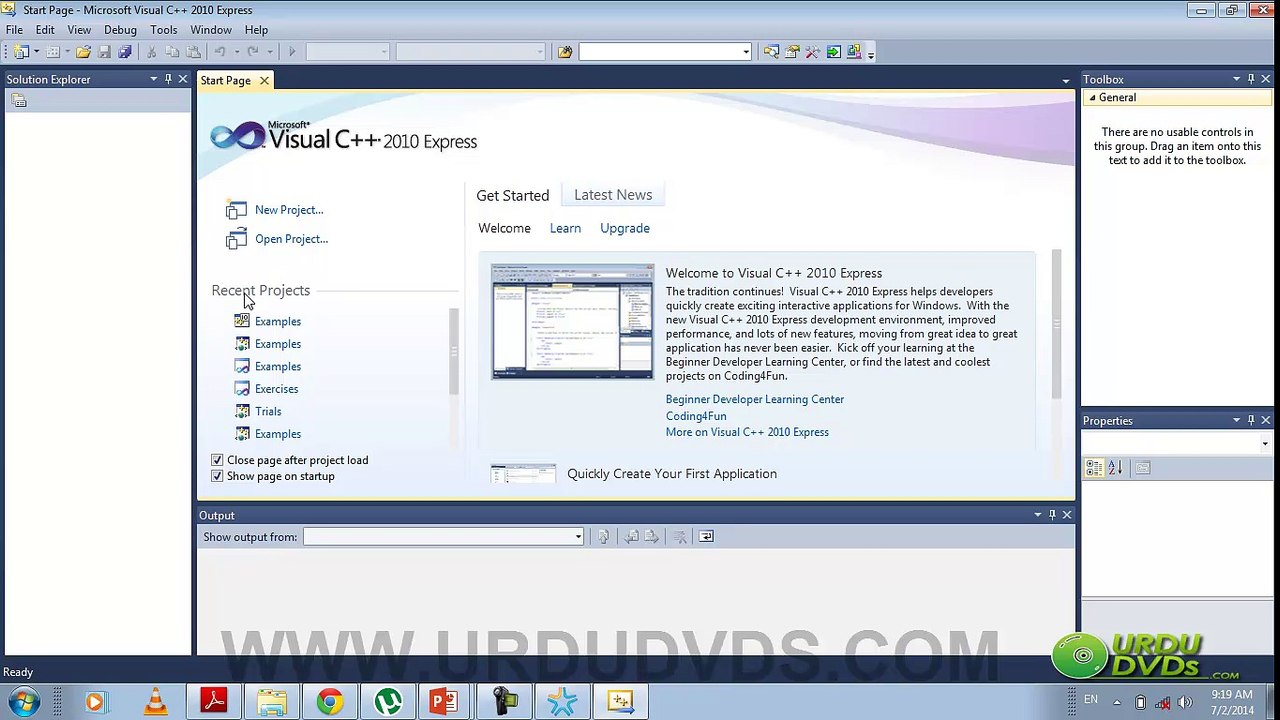This screenshot has width=1280, height=720.
Task: Open Solution Explorer from the toolbar icon
Action: tap(771, 52)
